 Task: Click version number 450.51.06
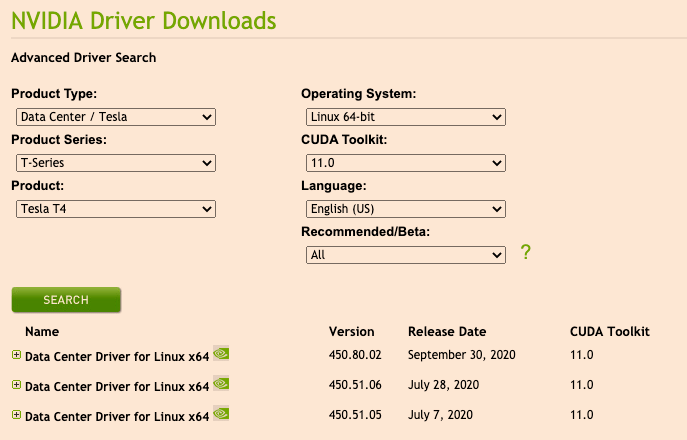click(355, 385)
